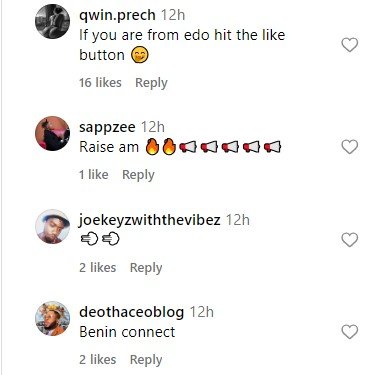Visit qwin.prech username link
This screenshot has width=382, height=375.
pos(117,16)
